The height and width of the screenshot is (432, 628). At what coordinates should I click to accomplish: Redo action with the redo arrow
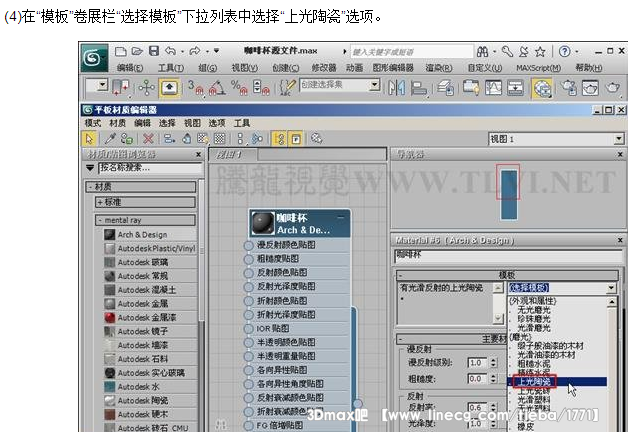tap(195, 51)
